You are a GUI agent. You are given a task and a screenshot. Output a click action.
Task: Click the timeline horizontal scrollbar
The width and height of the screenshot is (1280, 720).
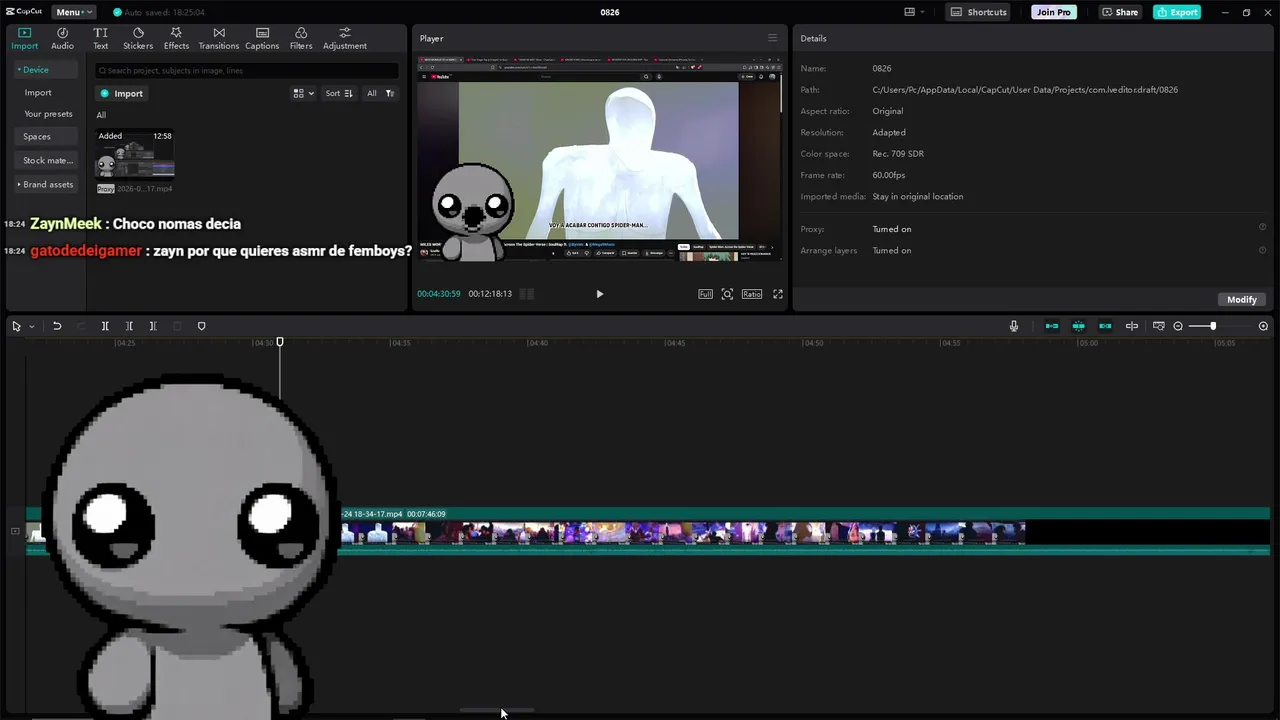pyautogui.click(x=497, y=710)
